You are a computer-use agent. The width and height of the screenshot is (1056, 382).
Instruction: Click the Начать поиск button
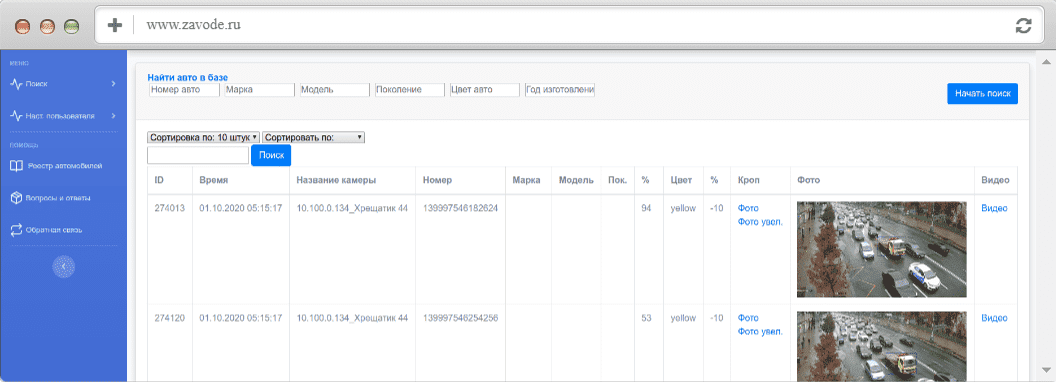coord(982,94)
